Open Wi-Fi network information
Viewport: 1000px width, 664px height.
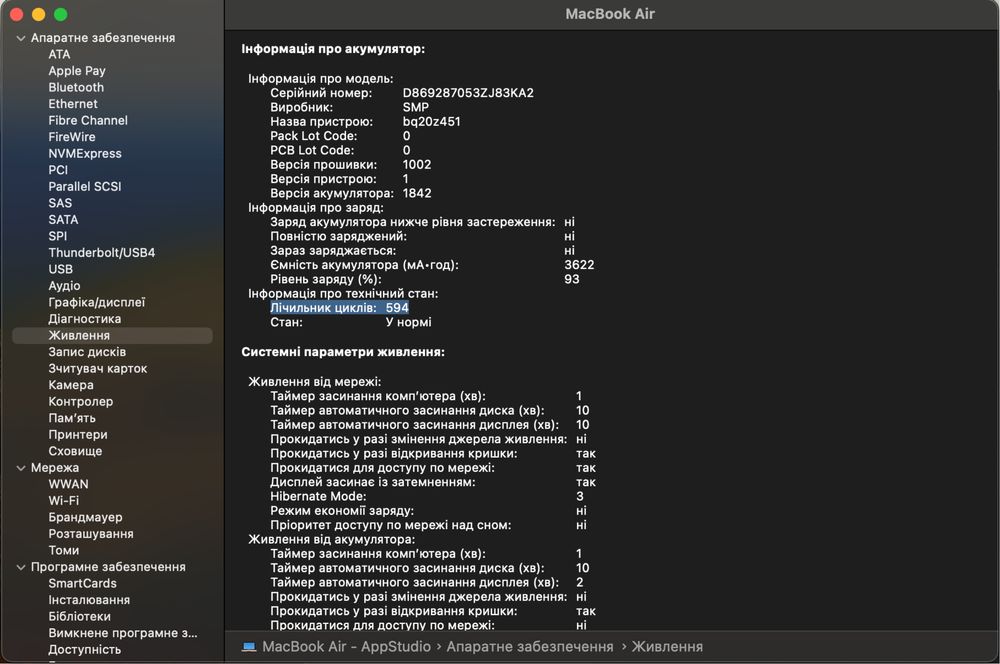tap(64, 501)
